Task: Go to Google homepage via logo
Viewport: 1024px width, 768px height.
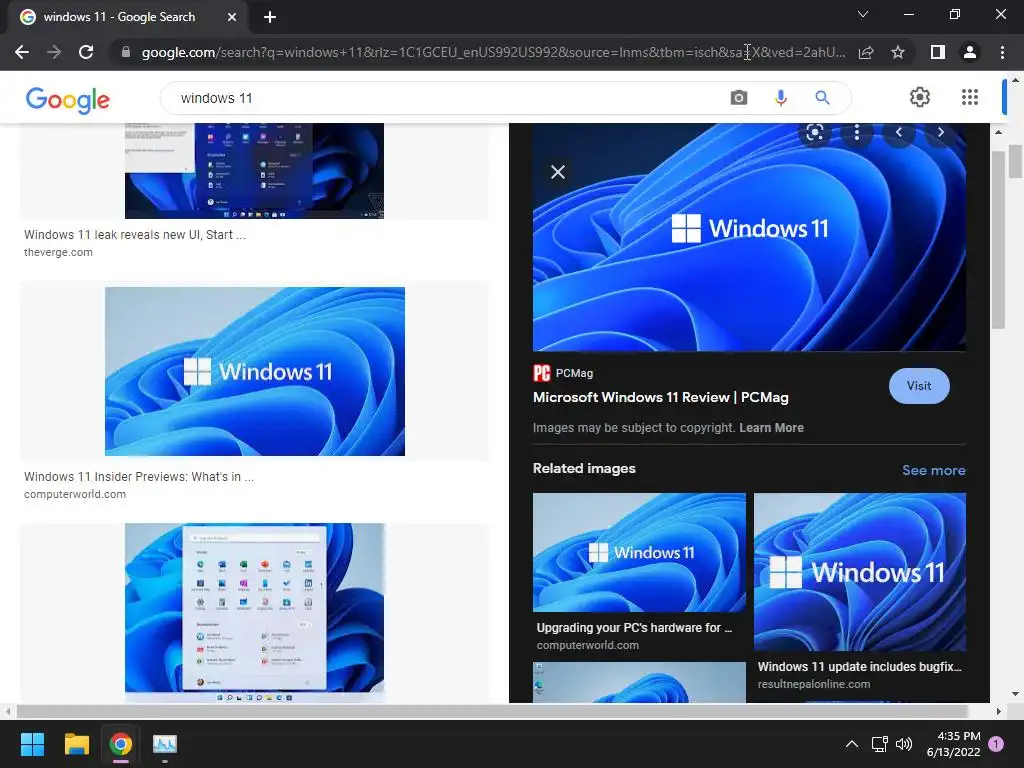Action: point(68,99)
